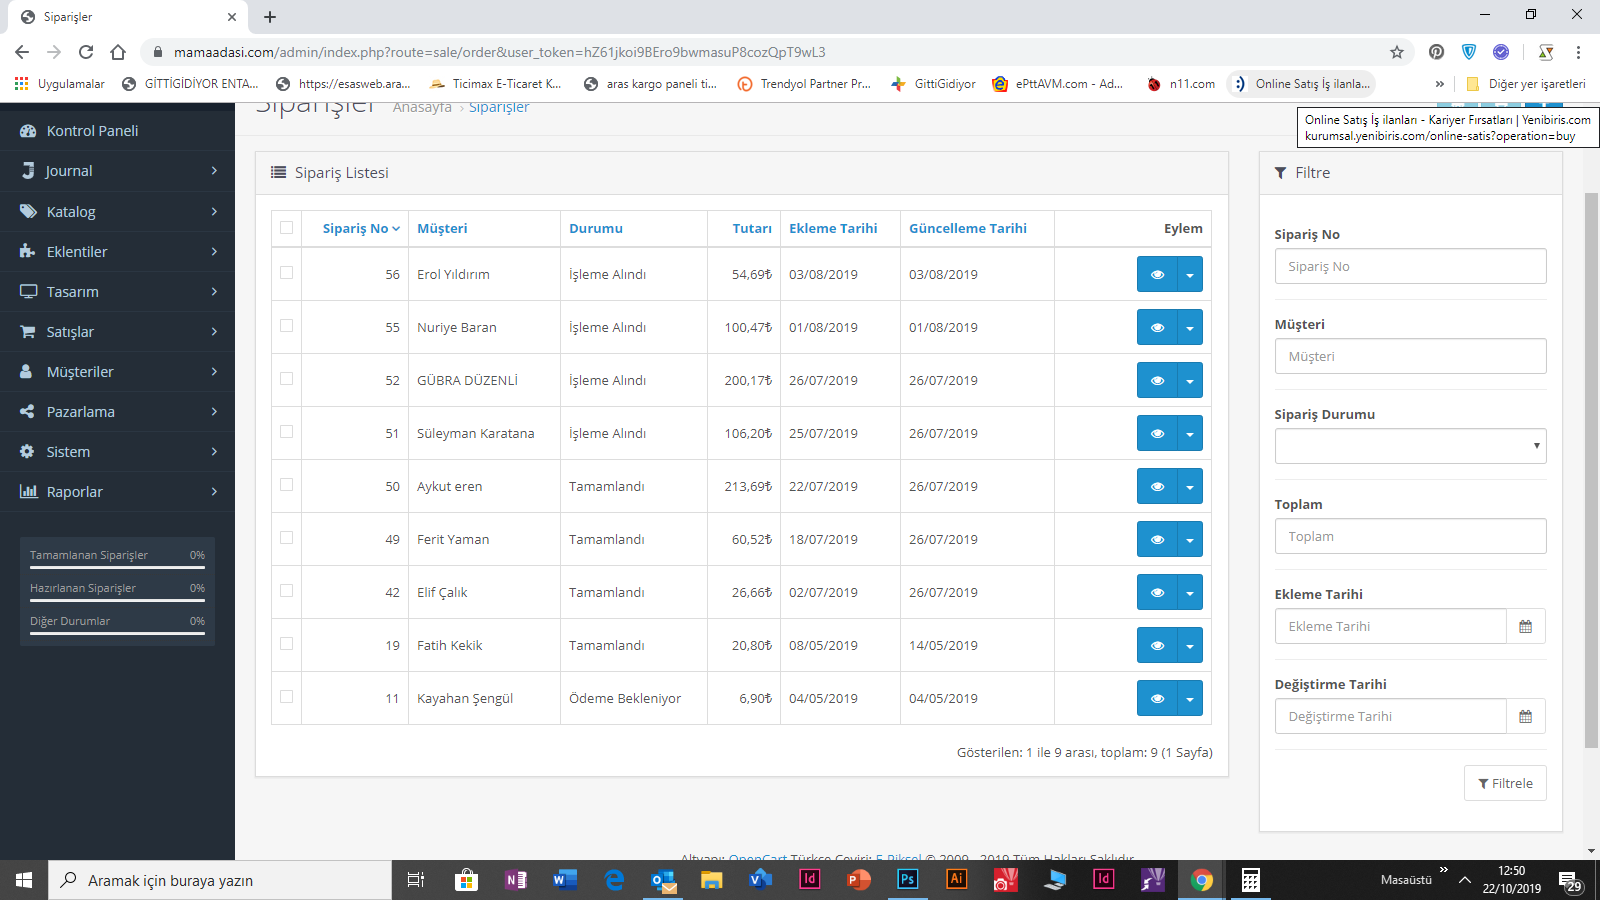
Task: Expand the Satışlar sidebar menu
Action: (117, 331)
